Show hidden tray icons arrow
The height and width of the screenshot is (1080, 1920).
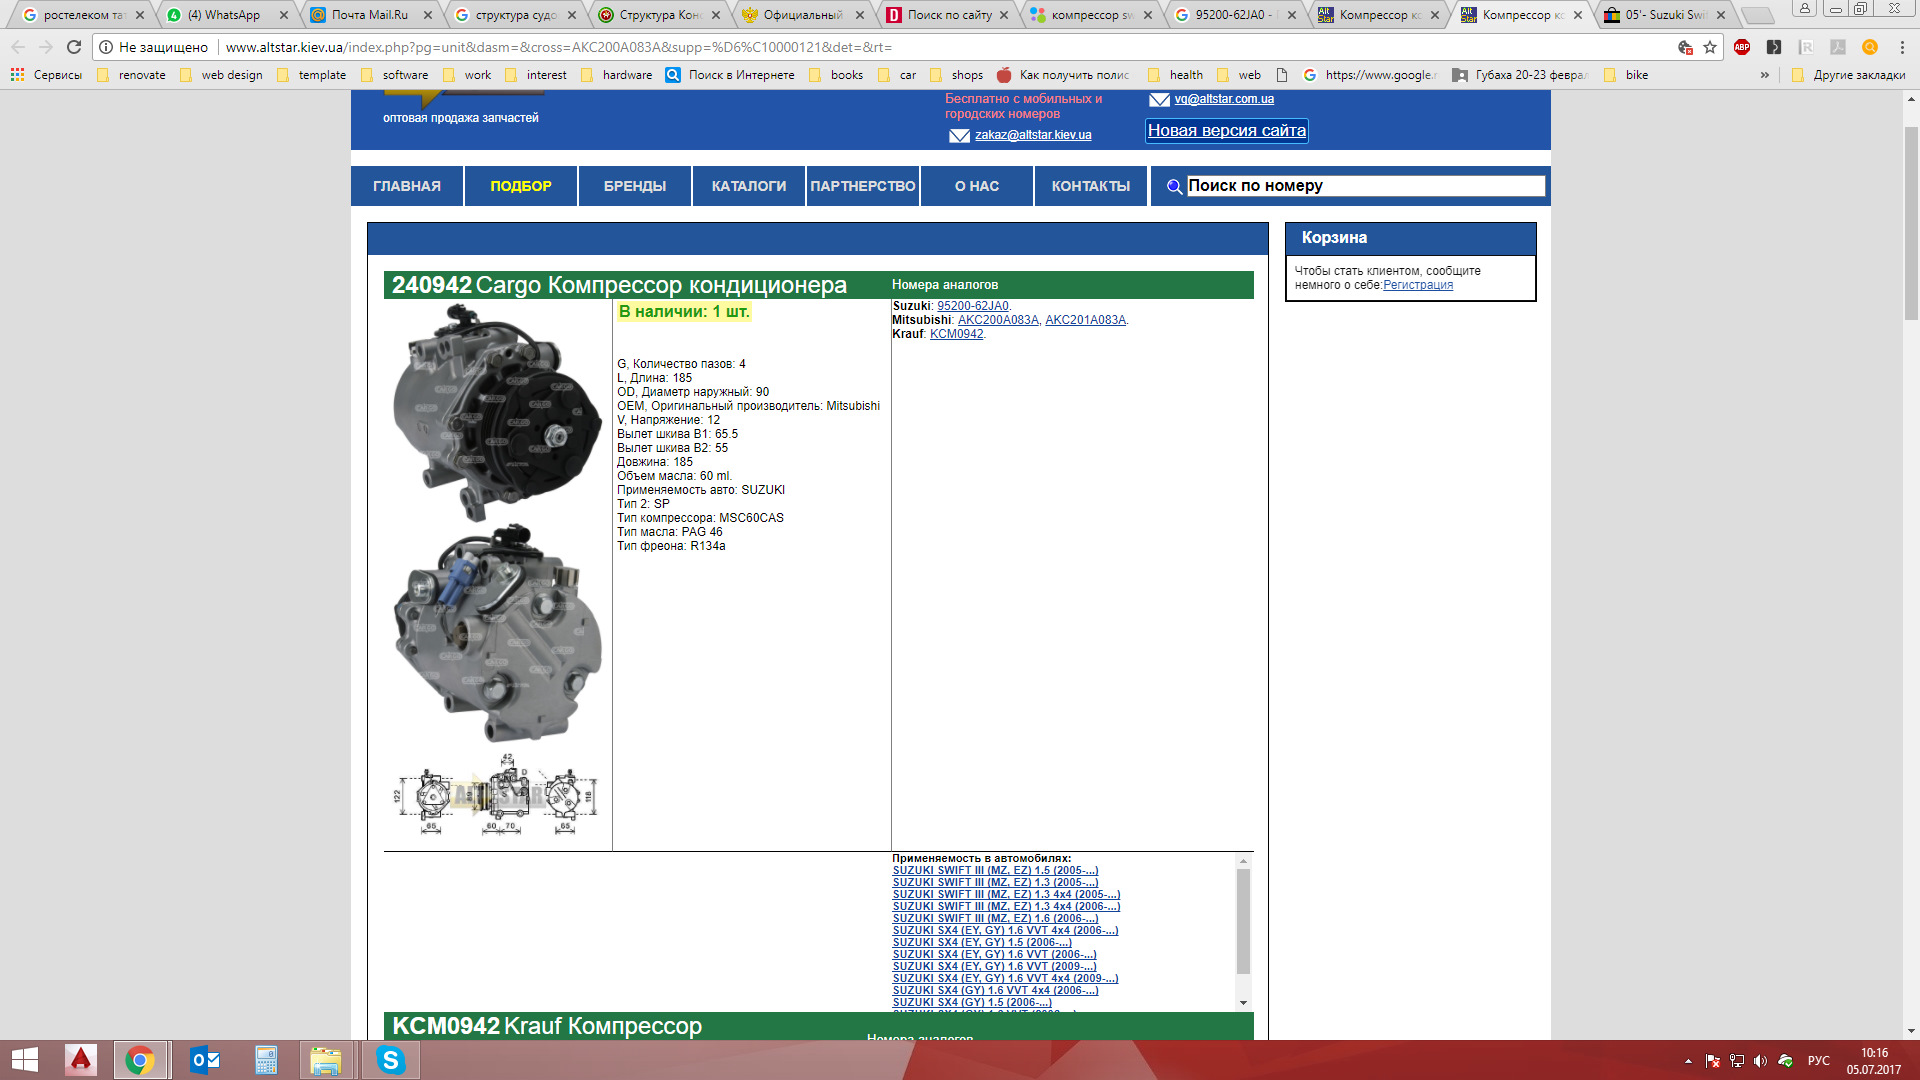tap(1688, 1061)
